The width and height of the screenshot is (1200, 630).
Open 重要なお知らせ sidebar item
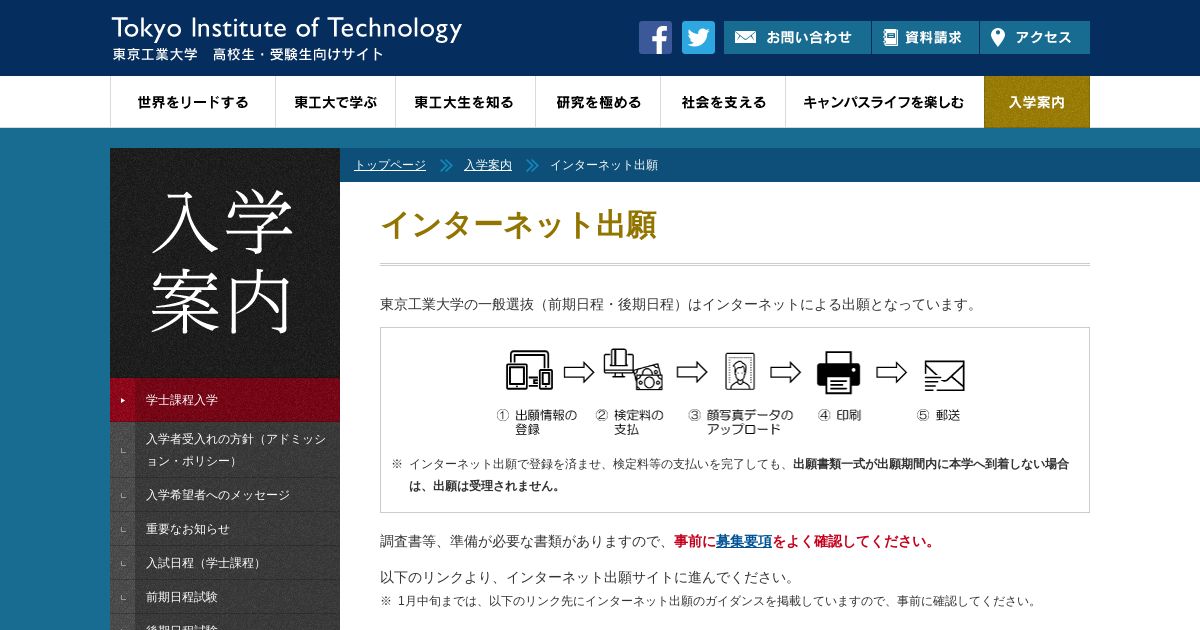click(225, 529)
